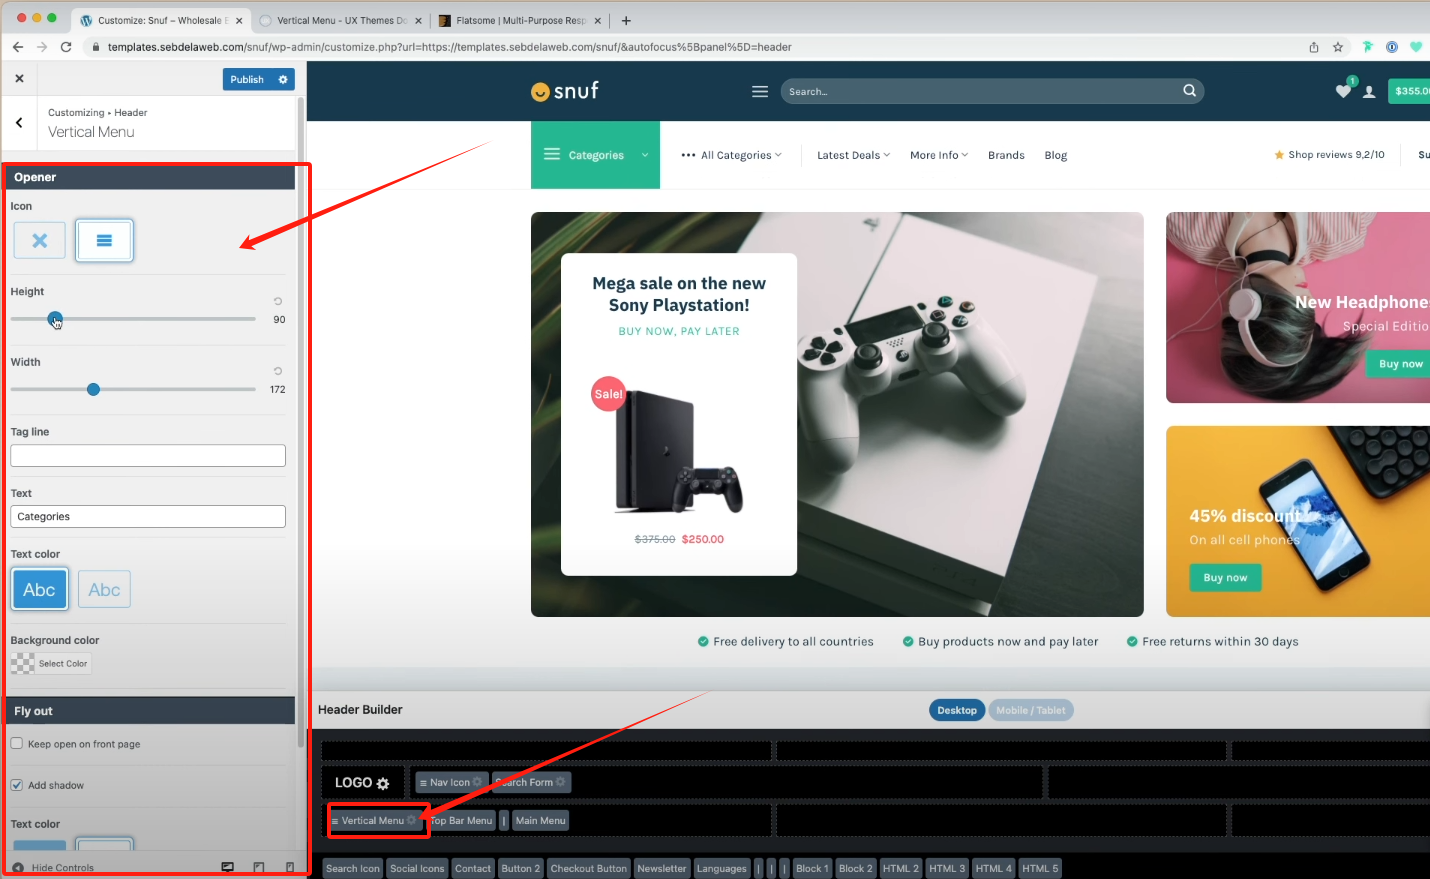Click the Publish button
Viewport: 1430px width, 879px height.
(247, 80)
